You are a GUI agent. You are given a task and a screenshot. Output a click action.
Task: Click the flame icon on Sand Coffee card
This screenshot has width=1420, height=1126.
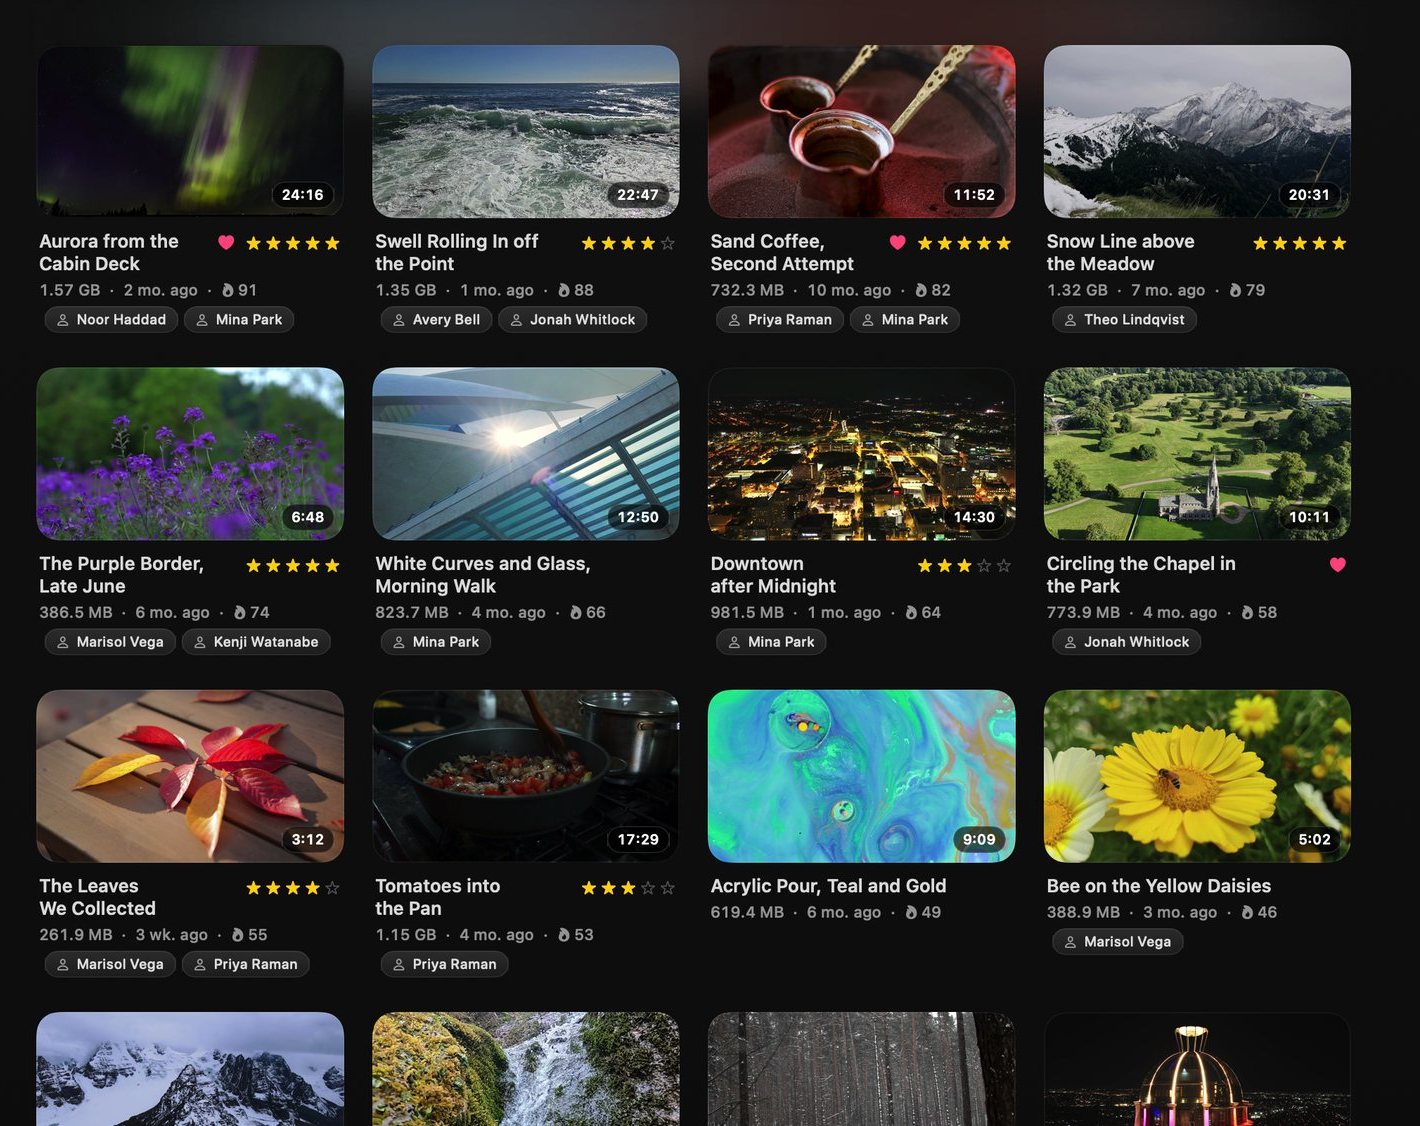pos(921,290)
